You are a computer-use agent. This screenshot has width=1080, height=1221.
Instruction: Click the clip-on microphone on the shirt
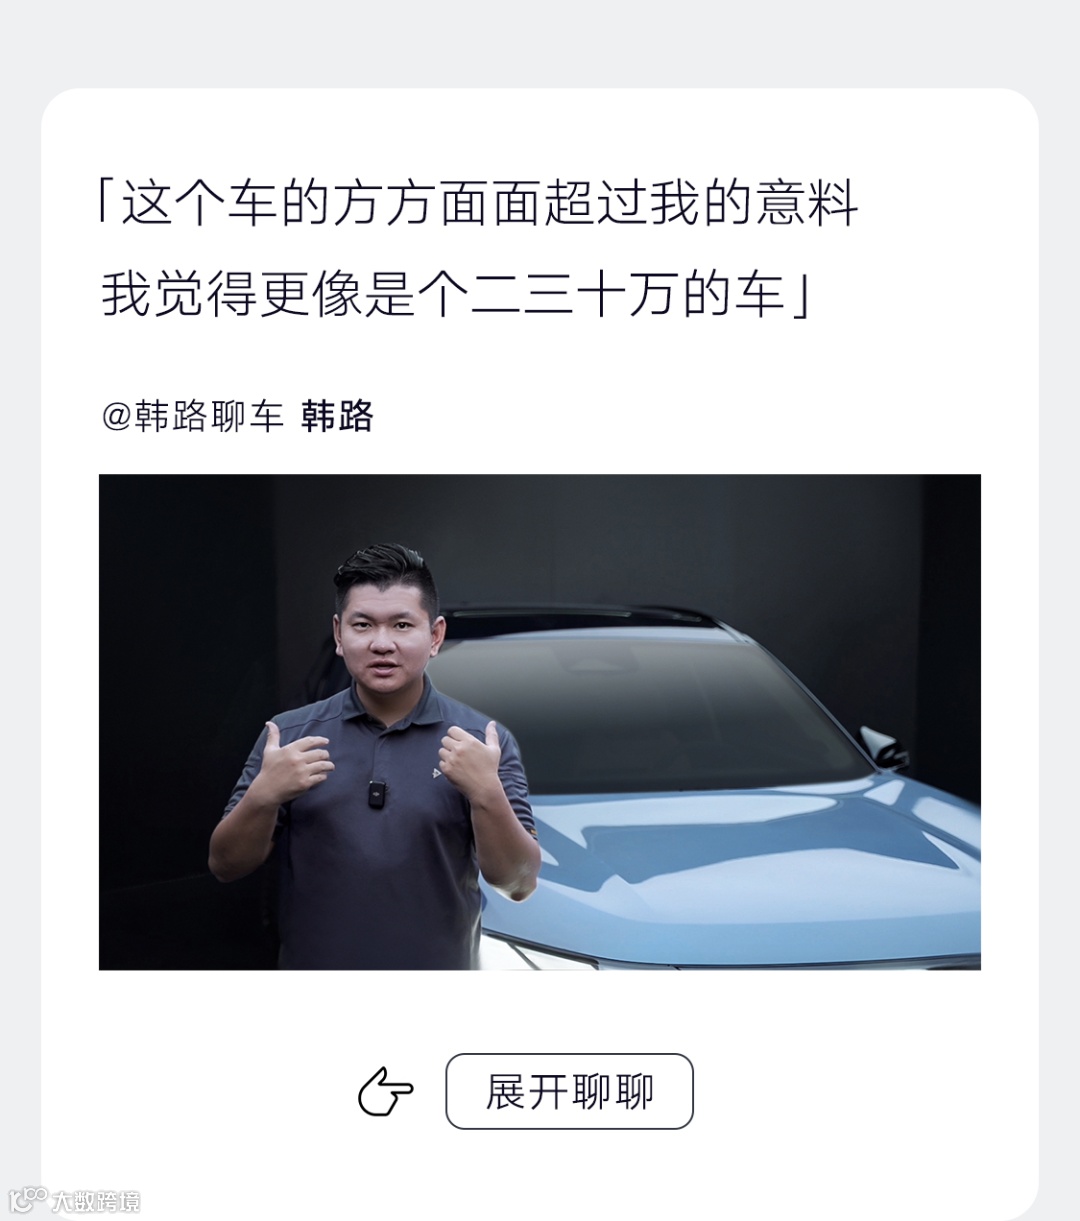pos(376,793)
